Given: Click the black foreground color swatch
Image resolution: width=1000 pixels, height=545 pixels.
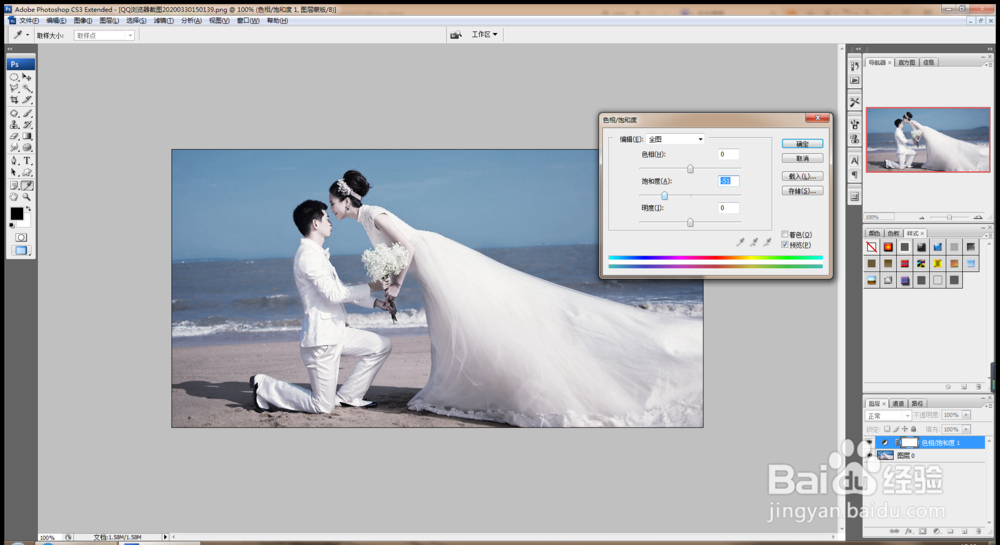Looking at the screenshot, I should tap(17, 214).
